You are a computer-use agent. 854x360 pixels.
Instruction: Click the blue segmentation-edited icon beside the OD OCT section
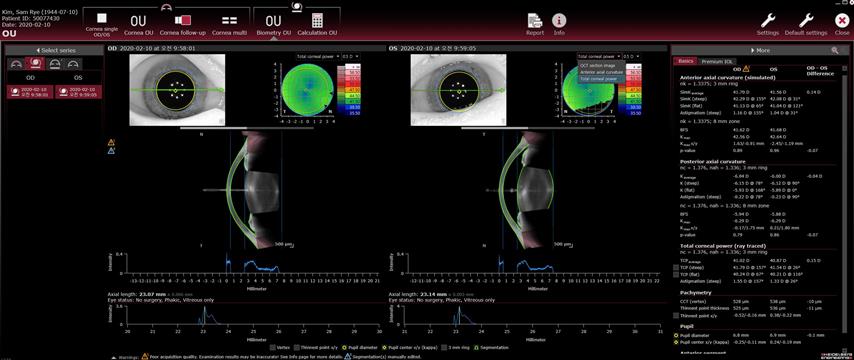coord(112,150)
